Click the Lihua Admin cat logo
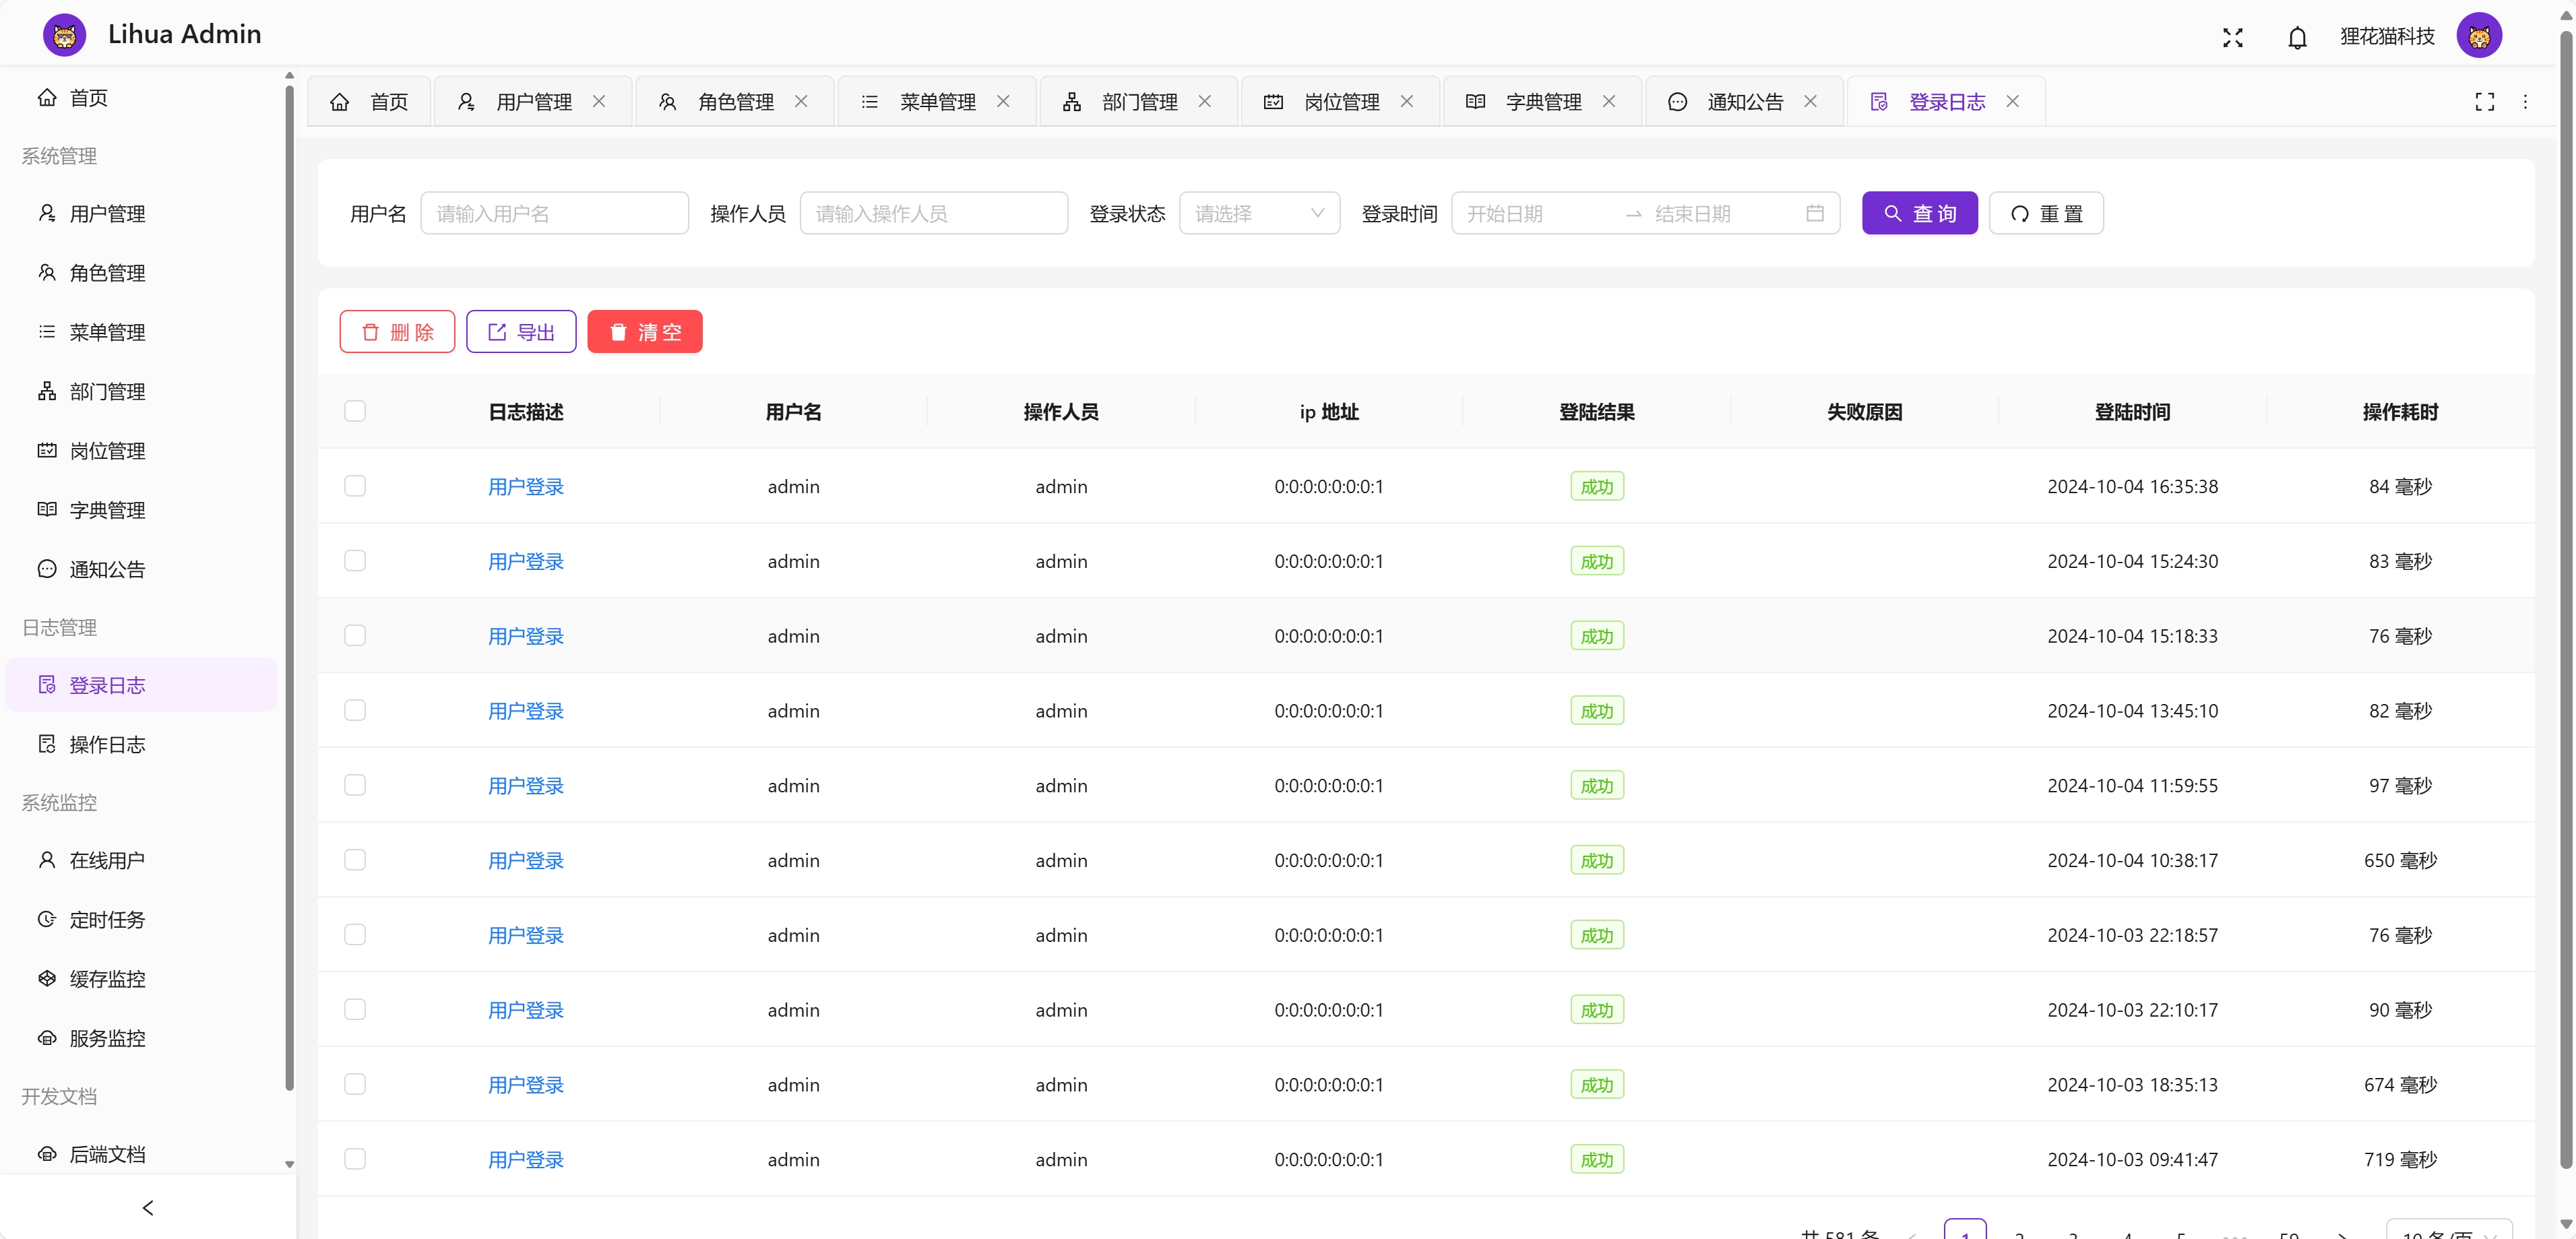 pyautogui.click(x=65, y=35)
